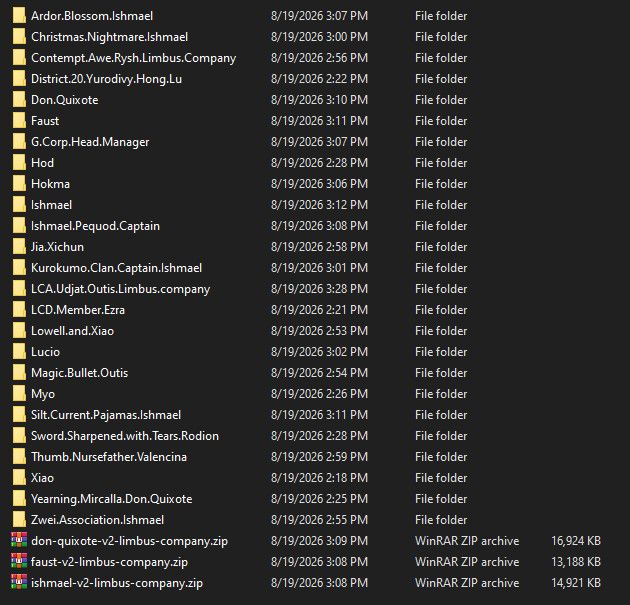Select the faust-v2-limbus-company.zip file name

(x=109, y=562)
